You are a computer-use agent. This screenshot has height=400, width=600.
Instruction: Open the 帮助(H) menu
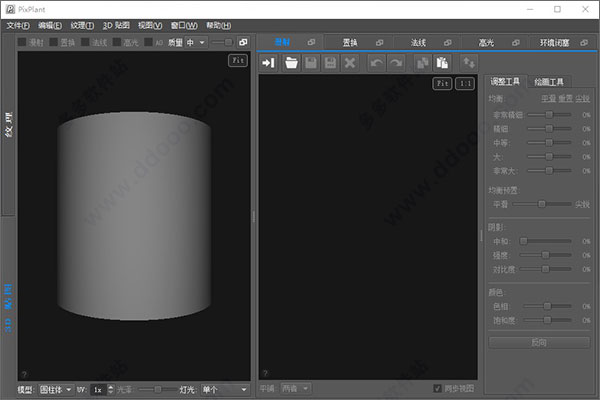218,26
